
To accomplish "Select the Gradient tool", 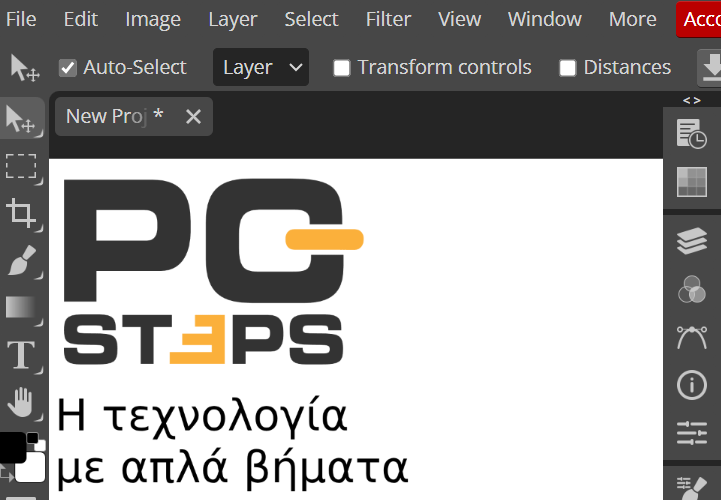I will coord(22,307).
